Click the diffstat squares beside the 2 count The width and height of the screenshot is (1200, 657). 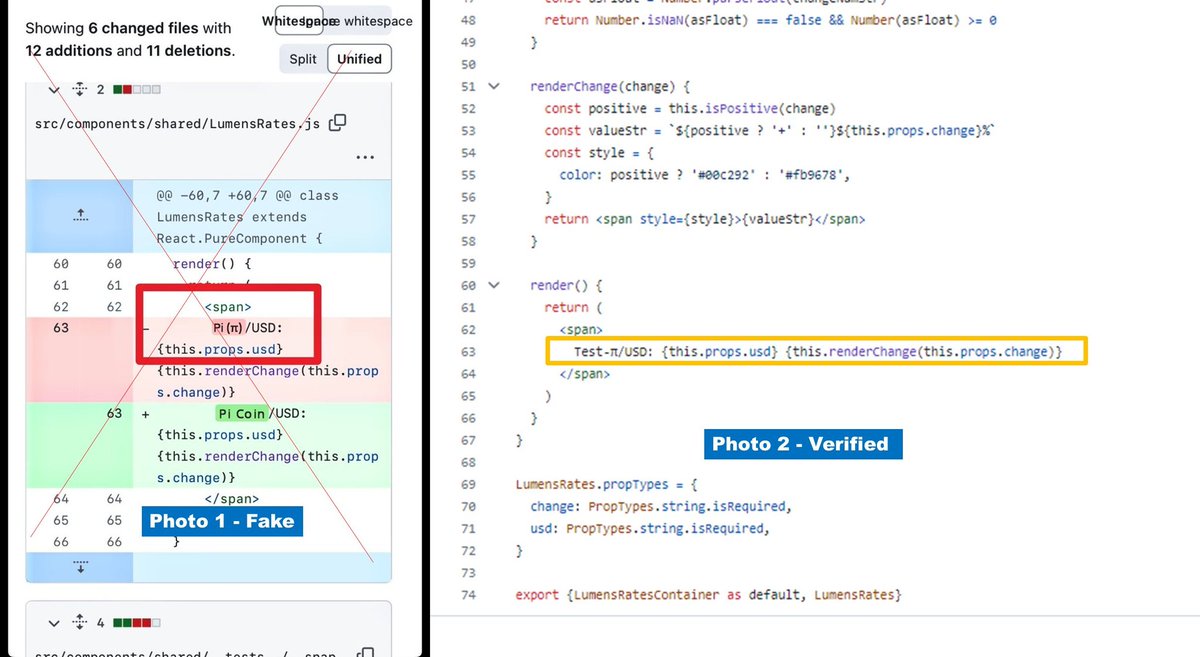137,90
